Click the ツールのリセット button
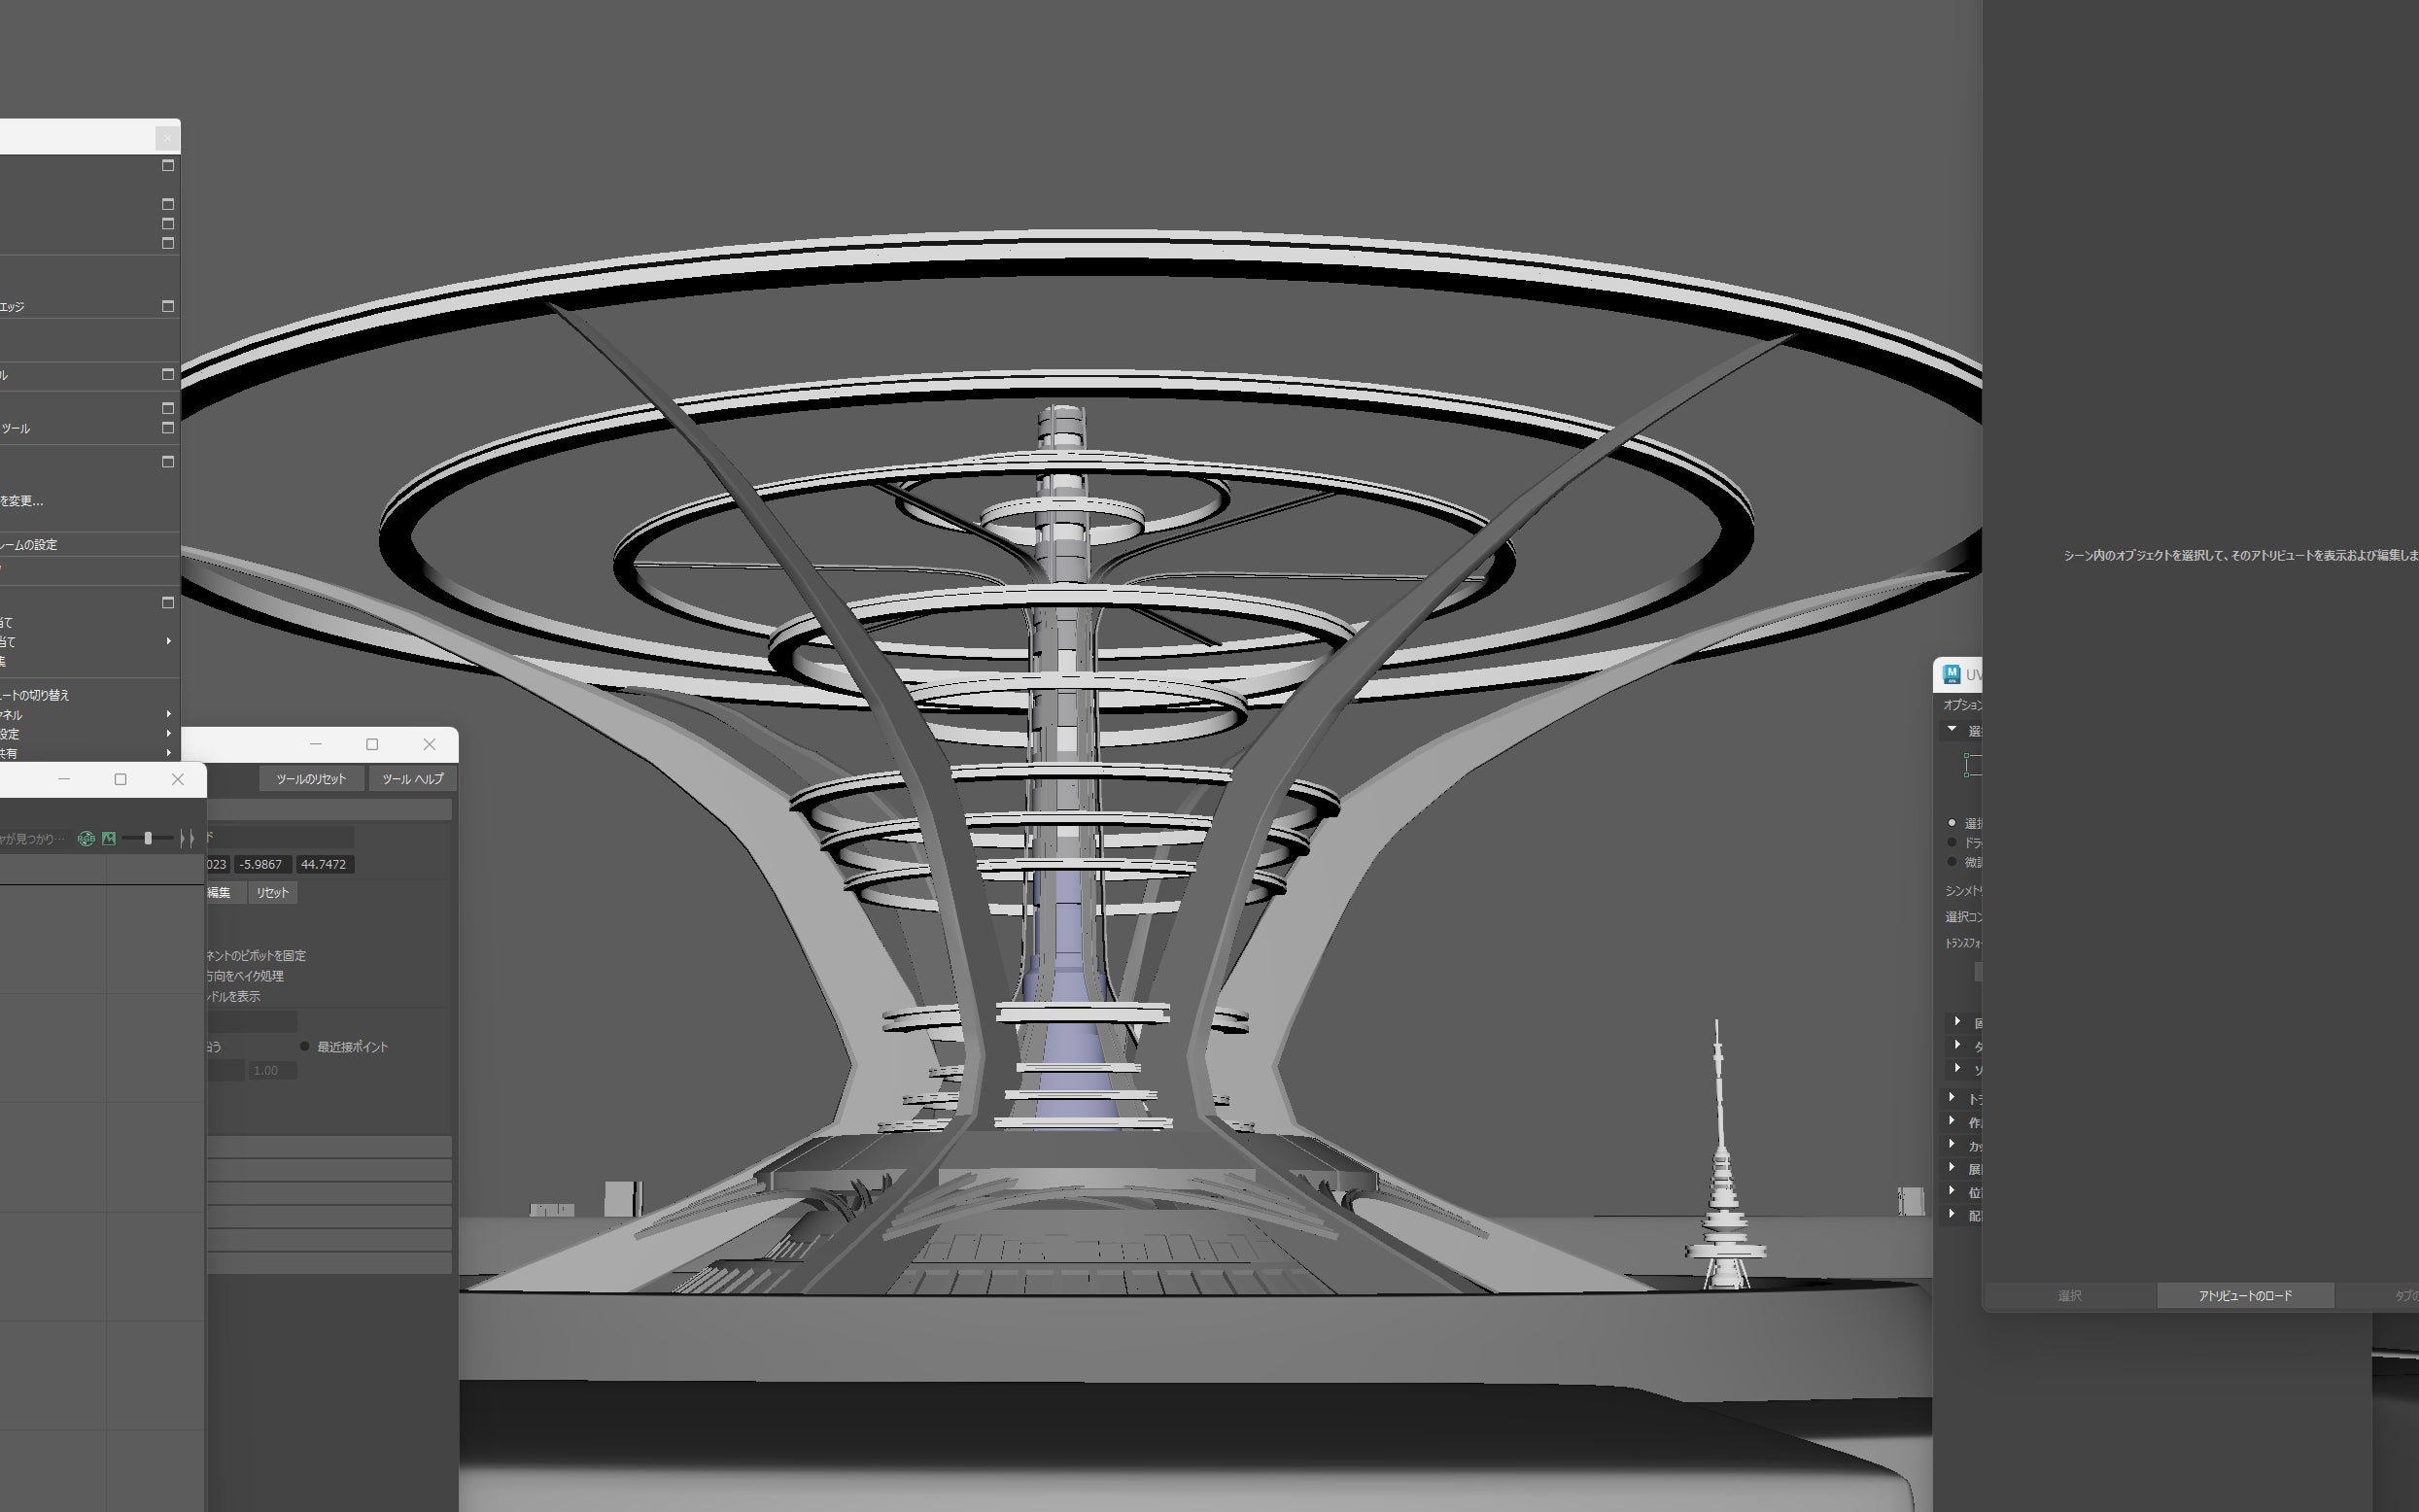The height and width of the screenshot is (1512, 2419). (x=310, y=778)
